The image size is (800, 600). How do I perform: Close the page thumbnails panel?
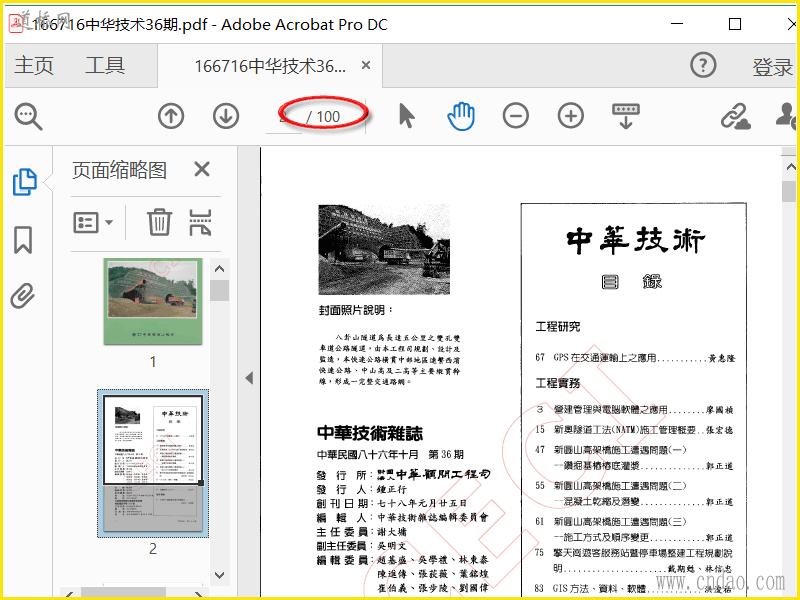tap(202, 169)
